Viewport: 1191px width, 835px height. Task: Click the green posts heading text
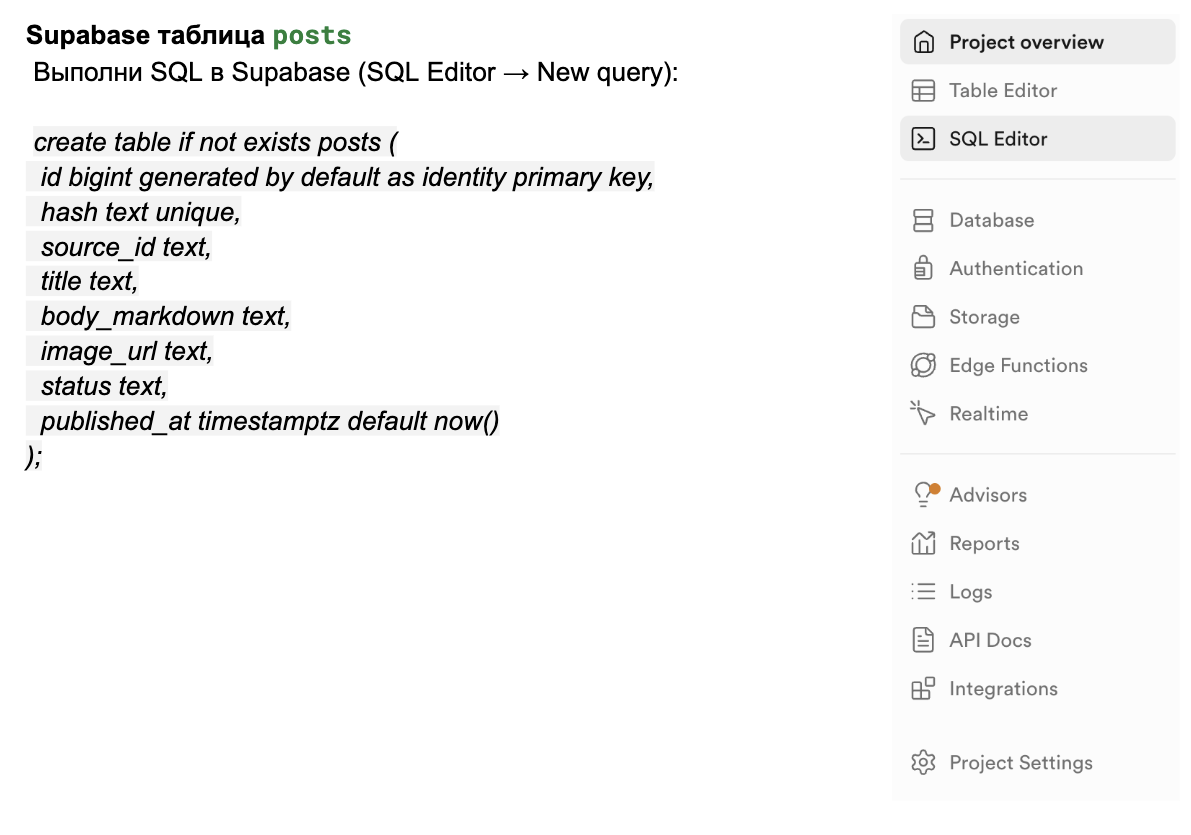[x=312, y=36]
